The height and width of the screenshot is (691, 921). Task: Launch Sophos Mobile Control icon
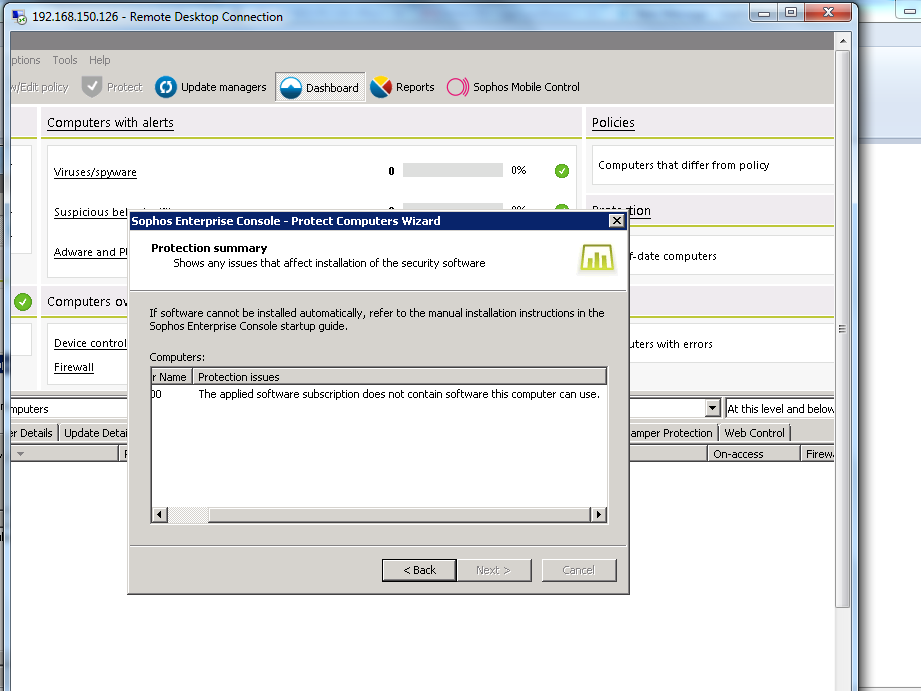pyautogui.click(x=458, y=87)
